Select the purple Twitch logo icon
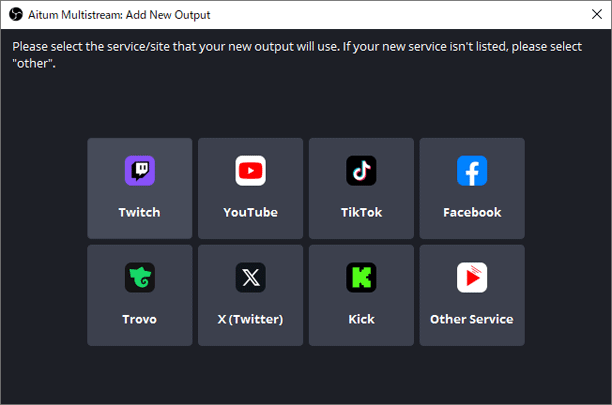Viewport: 612px width, 405px height. point(140,171)
